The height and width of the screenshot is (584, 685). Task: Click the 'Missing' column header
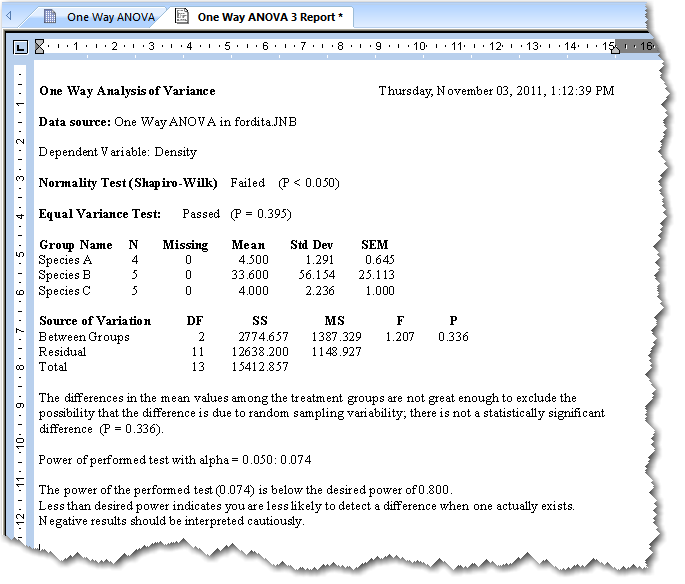click(185, 245)
